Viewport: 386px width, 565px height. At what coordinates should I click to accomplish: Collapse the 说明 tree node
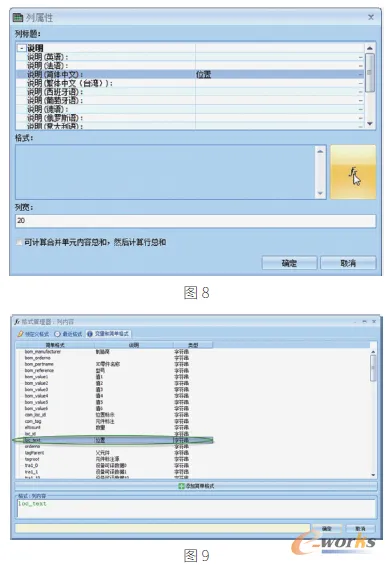22,48
